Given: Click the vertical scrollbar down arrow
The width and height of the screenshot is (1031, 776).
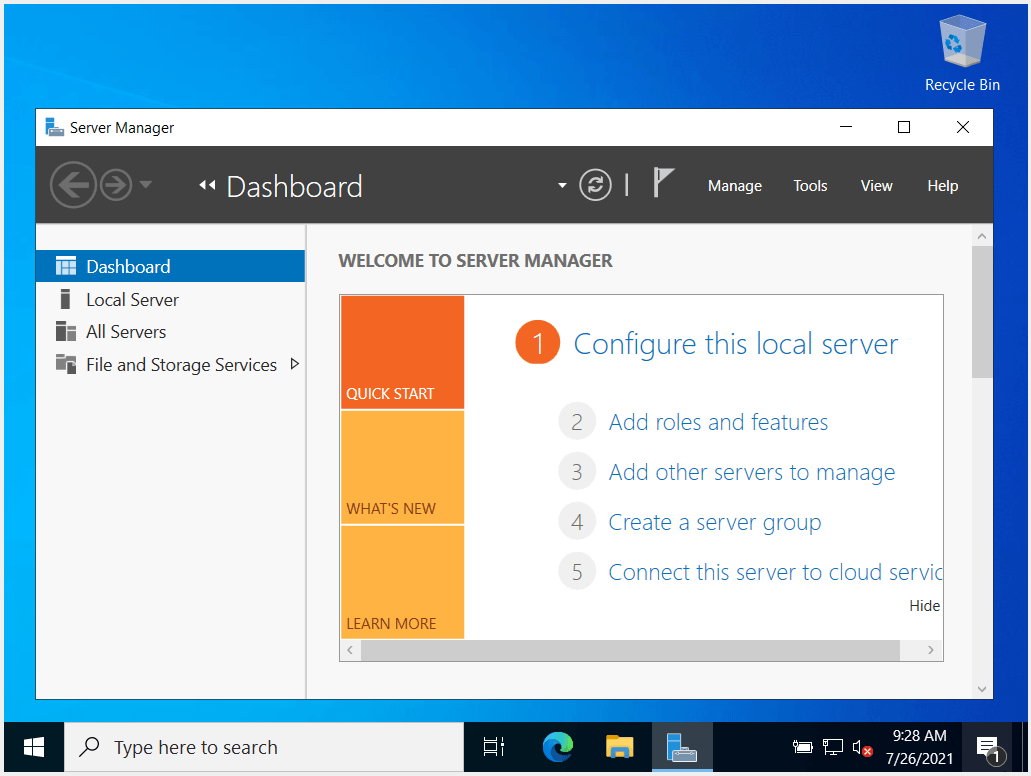Looking at the screenshot, I should [x=982, y=688].
